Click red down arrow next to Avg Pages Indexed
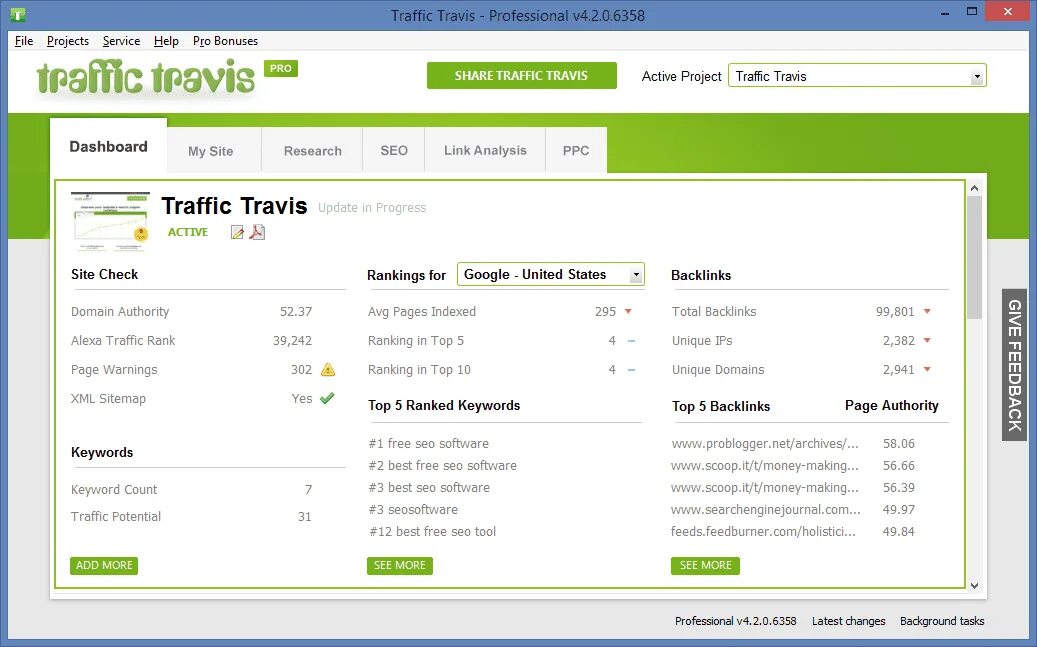The height and width of the screenshot is (647, 1037). pyautogui.click(x=628, y=312)
